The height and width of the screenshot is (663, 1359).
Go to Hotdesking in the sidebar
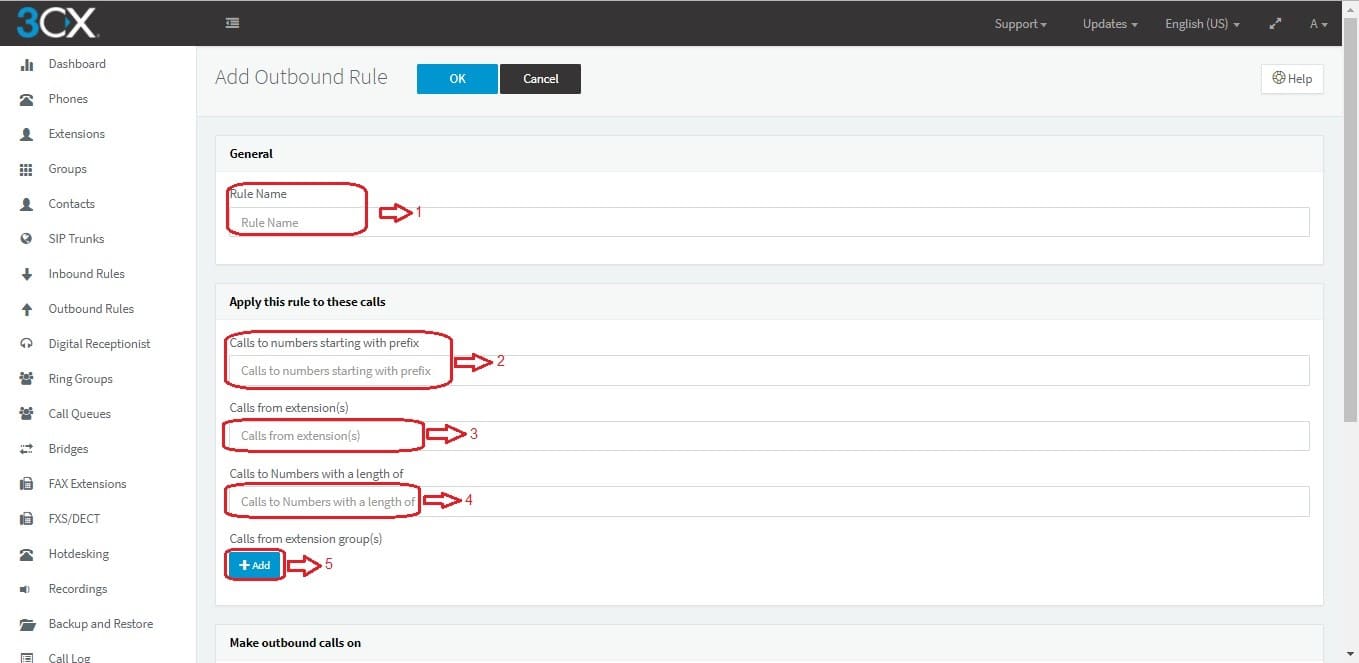[79, 554]
